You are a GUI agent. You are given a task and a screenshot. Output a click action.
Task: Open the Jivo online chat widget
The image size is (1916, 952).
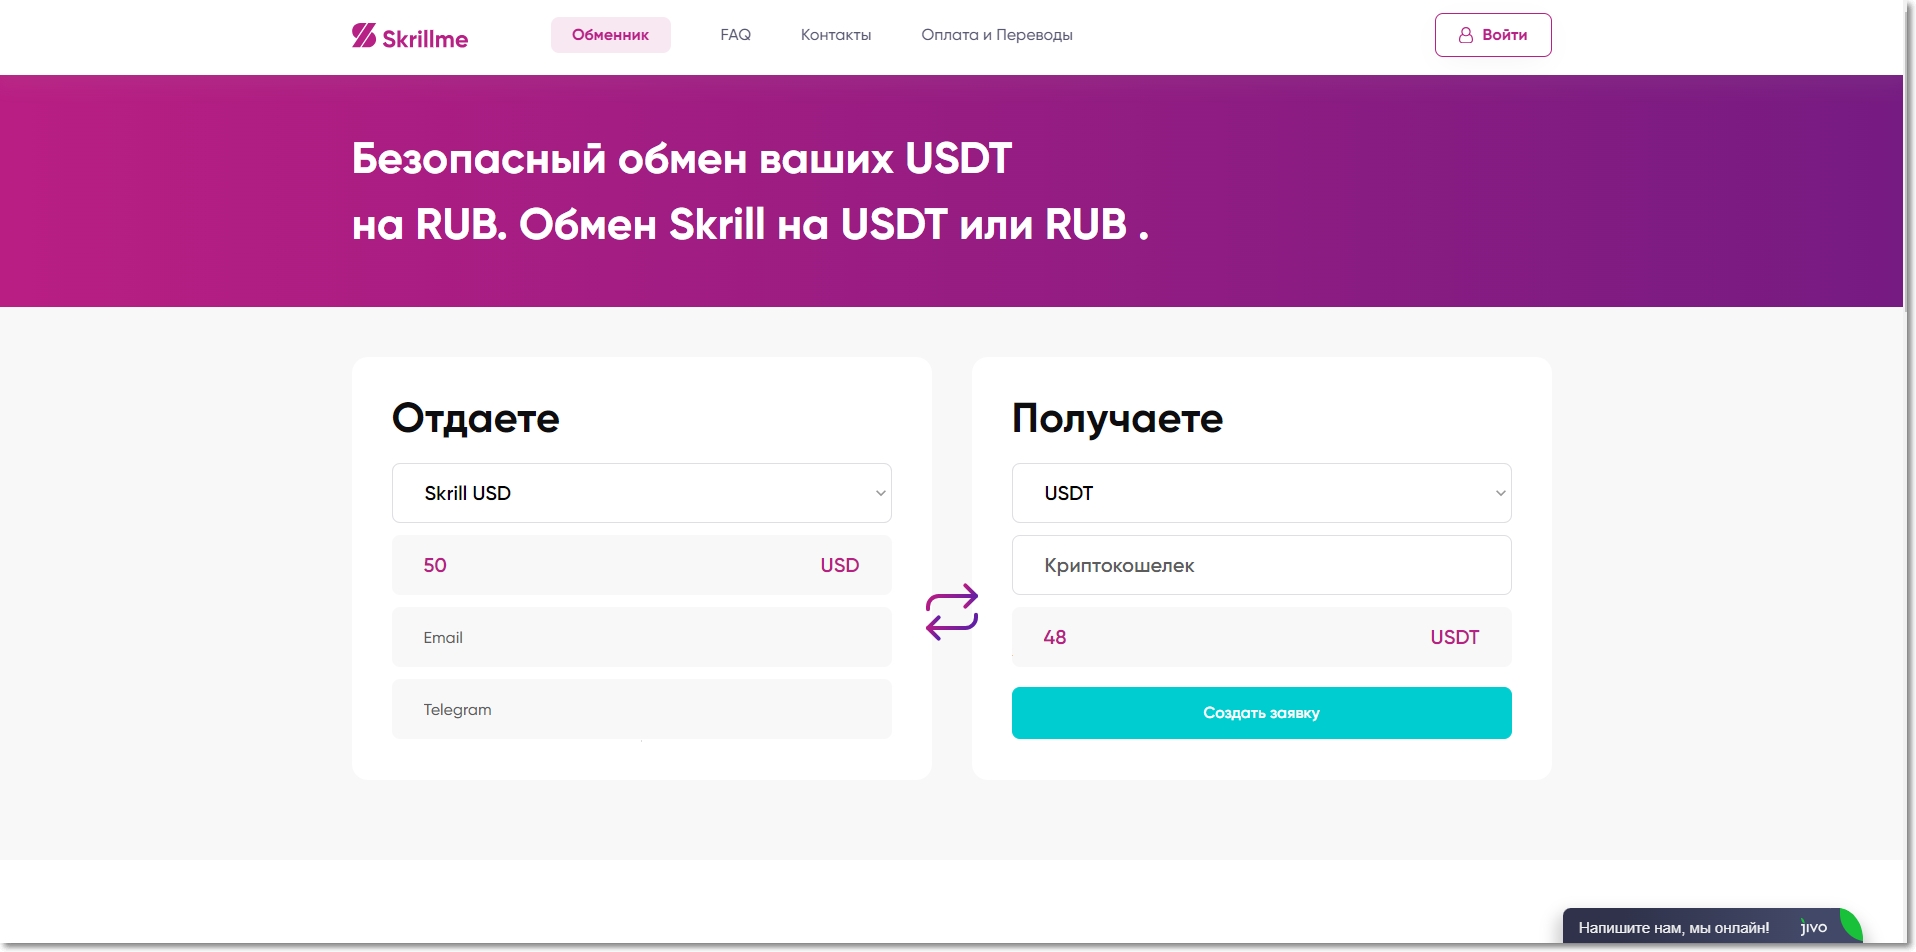pyautogui.click(x=1712, y=927)
